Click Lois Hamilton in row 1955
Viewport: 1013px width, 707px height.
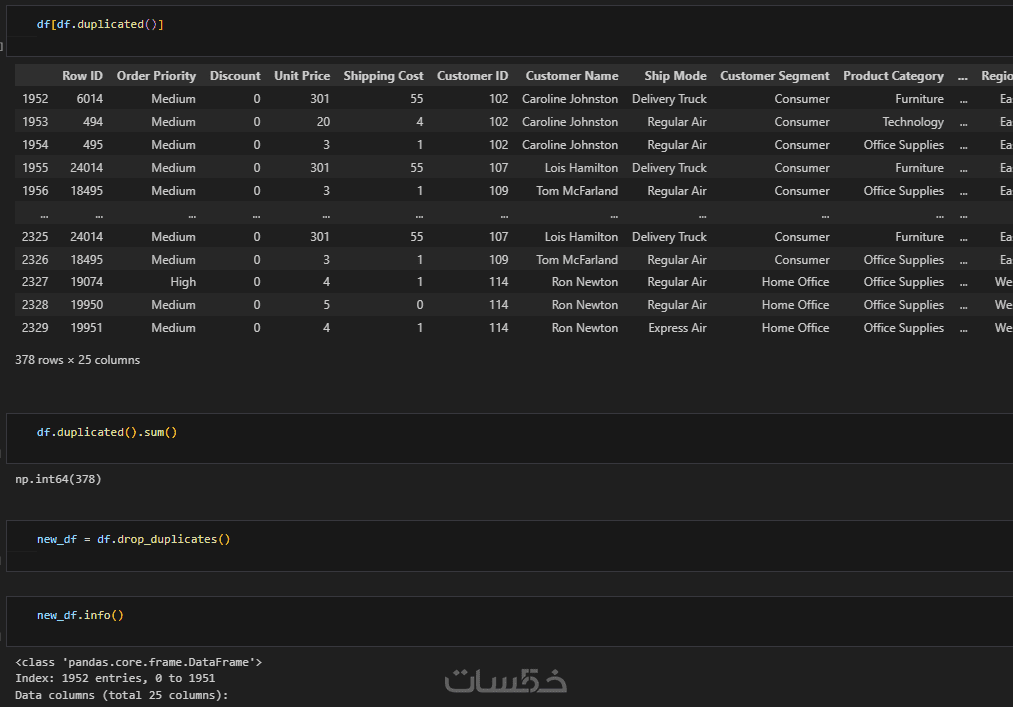(x=581, y=167)
